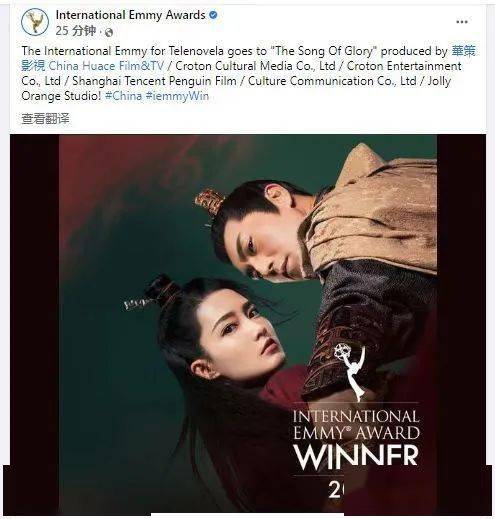Follow the #iemmyWin hashtag
Screen dimensions: 495x519
[177, 96]
